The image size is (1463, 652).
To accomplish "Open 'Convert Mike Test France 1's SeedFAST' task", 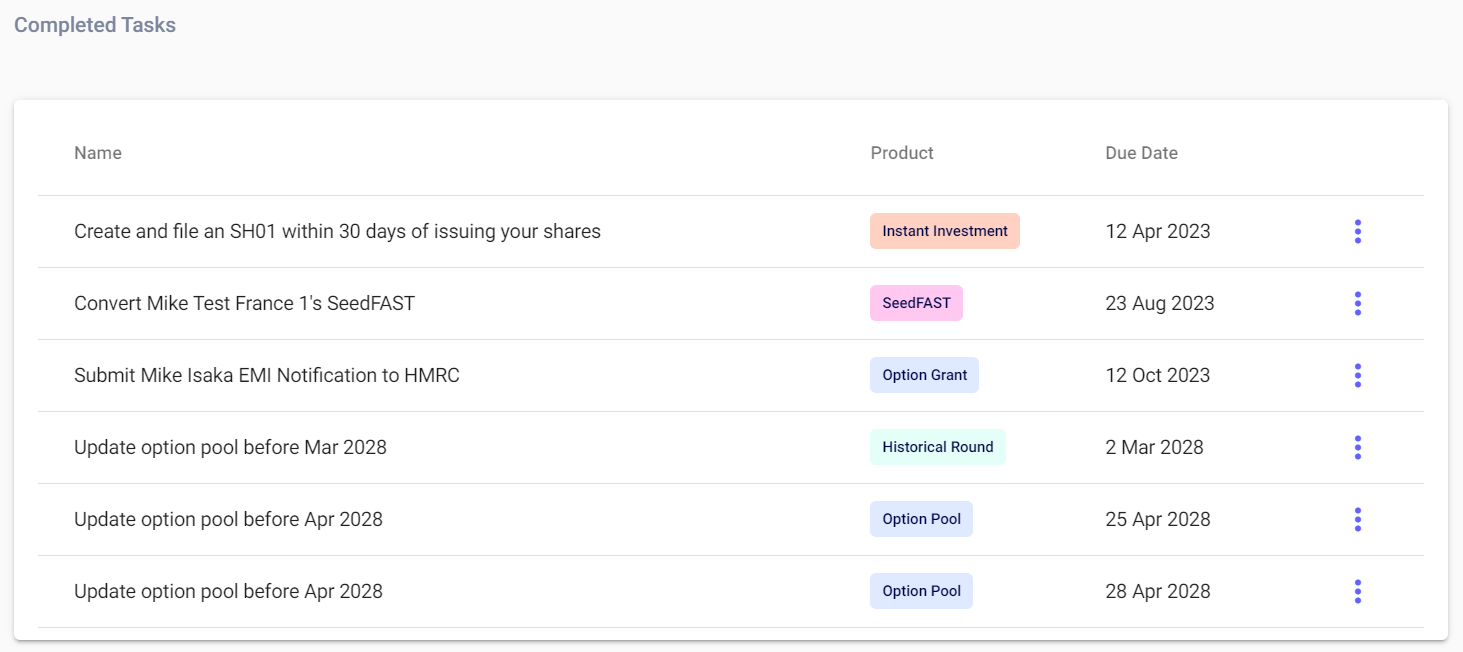I will point(244,303).
